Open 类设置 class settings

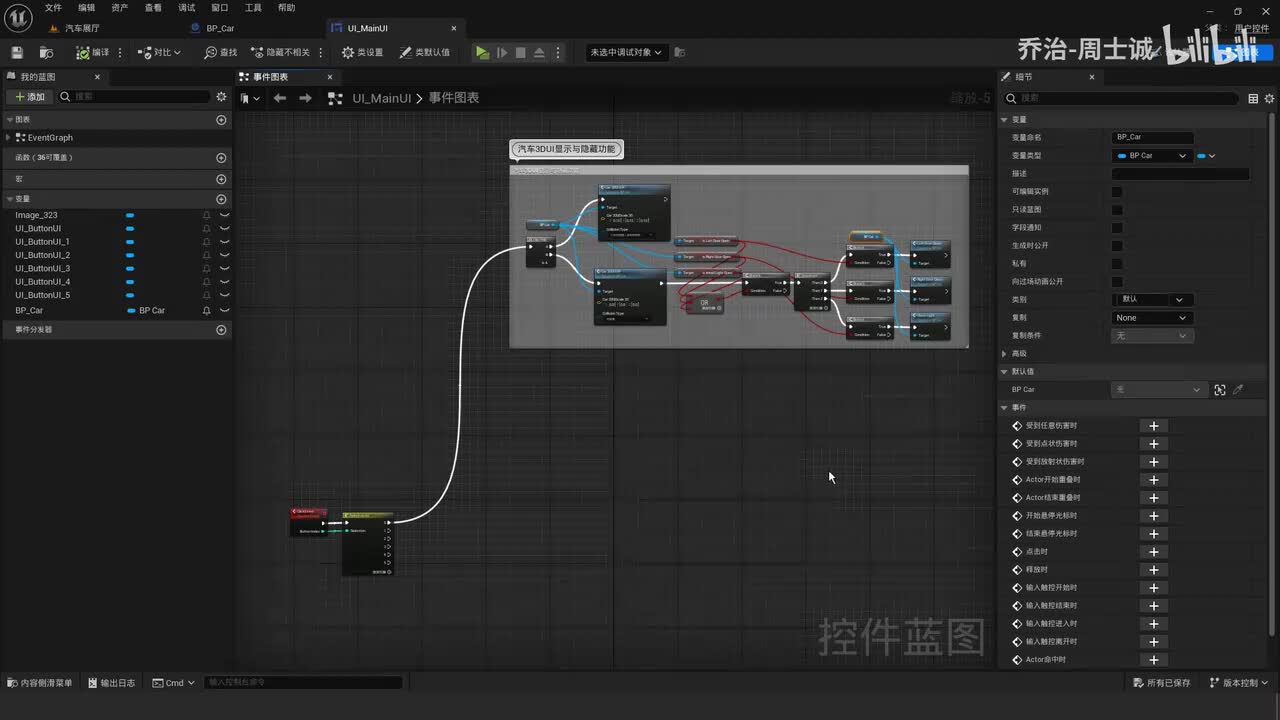[363, 52]
